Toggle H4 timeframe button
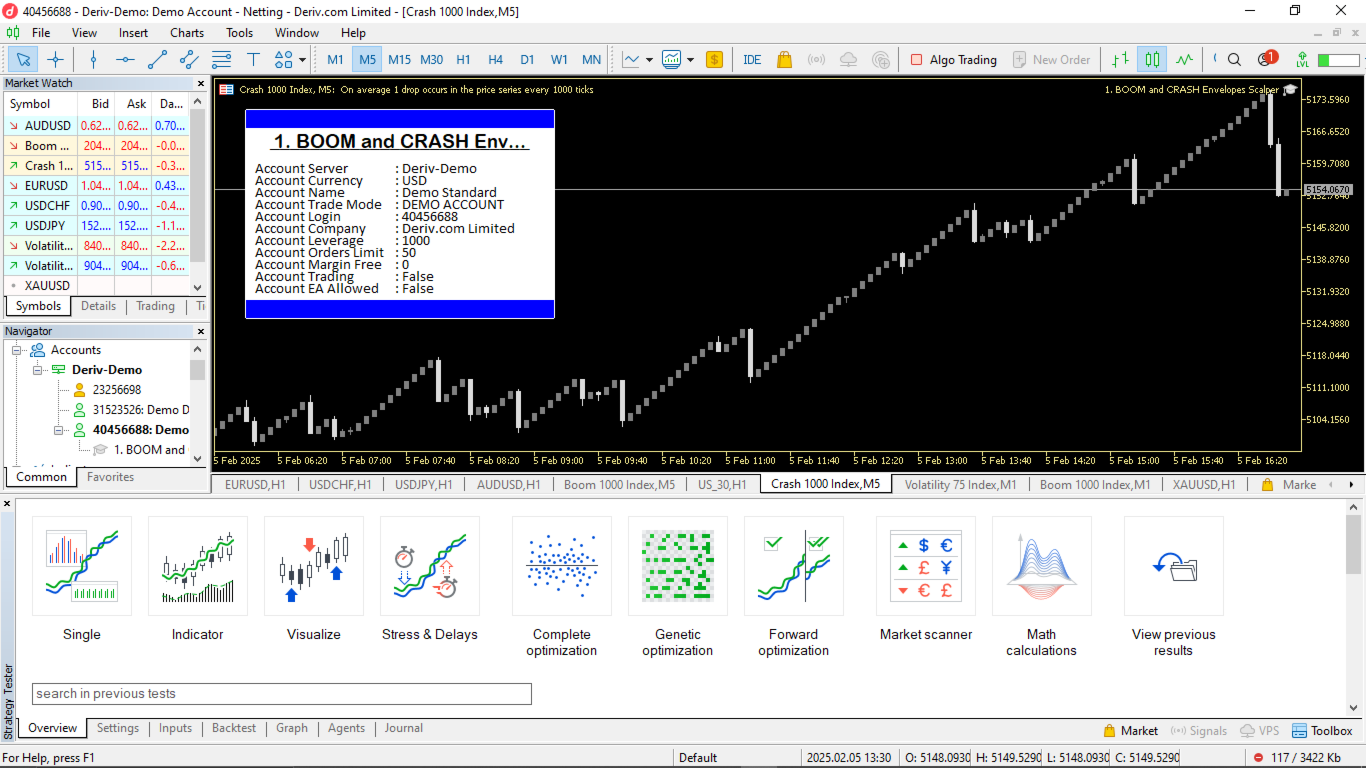 495,59
